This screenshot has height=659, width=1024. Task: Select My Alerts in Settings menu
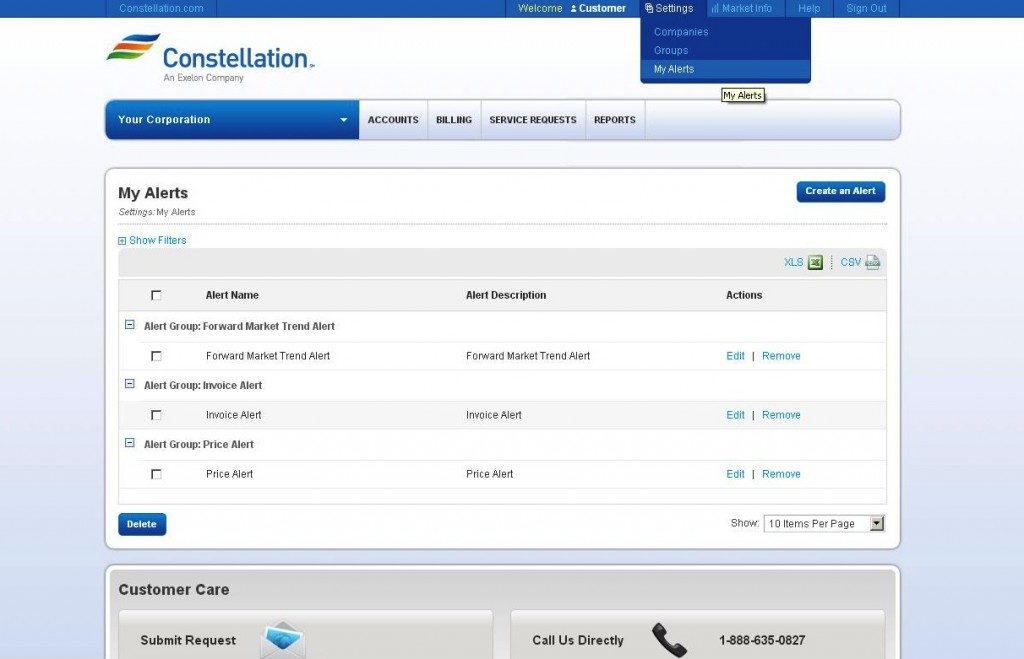pos(674,69)
